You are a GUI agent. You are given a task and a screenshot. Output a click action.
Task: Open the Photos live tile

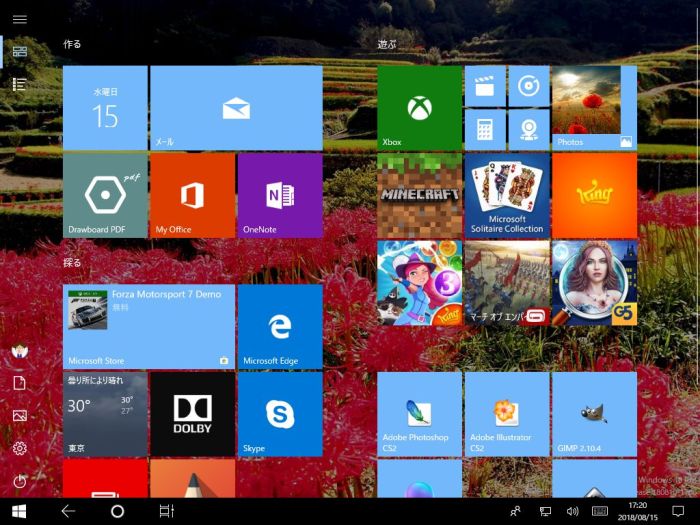(594, 108)
